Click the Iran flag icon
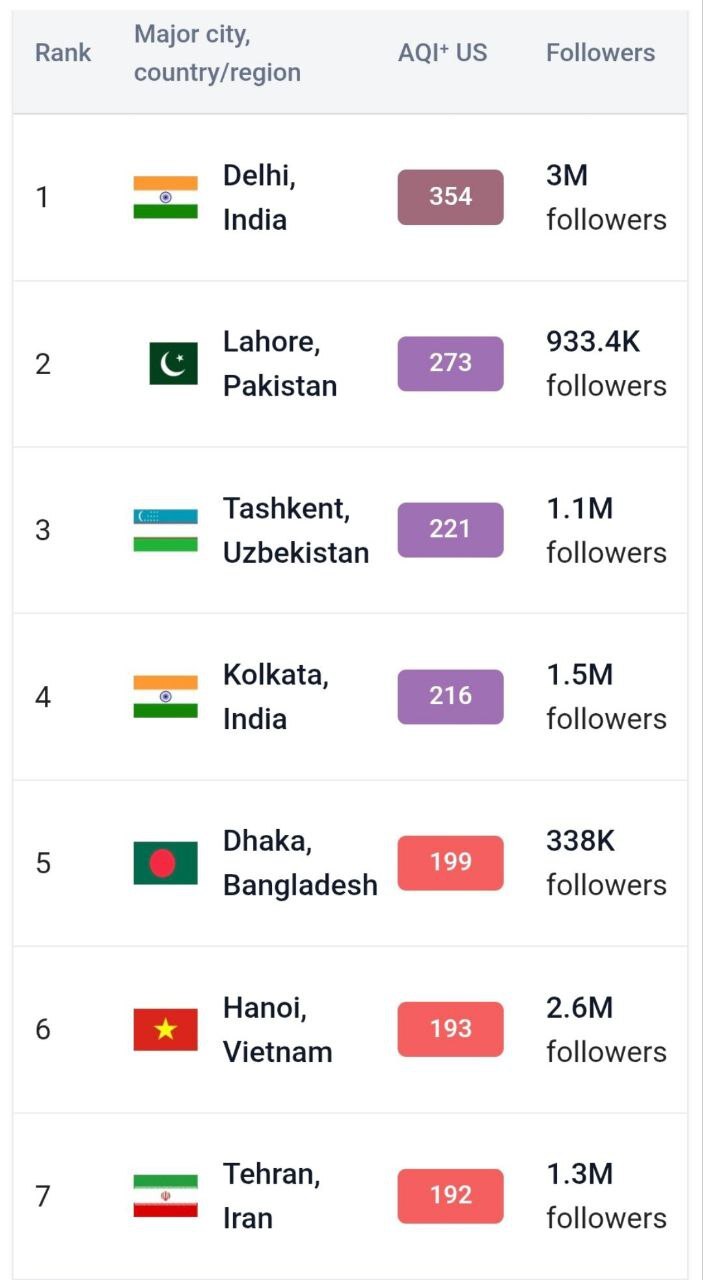Screen dimensions: 703x1280 tap(166, 1196)
